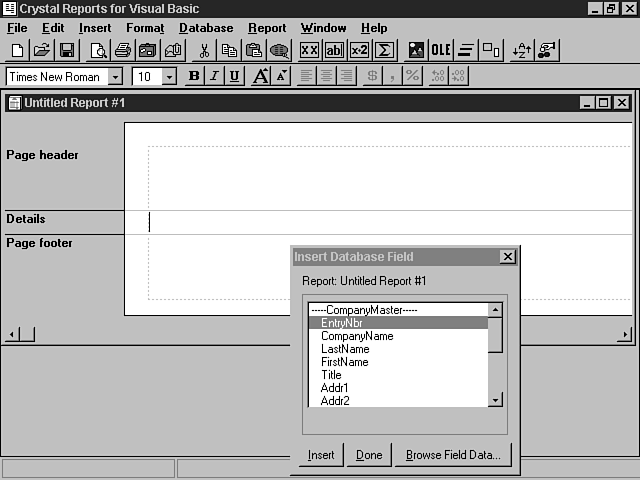Click the Browse Field Data button
This screenshot has height=480, width=640.
[454, 455]
